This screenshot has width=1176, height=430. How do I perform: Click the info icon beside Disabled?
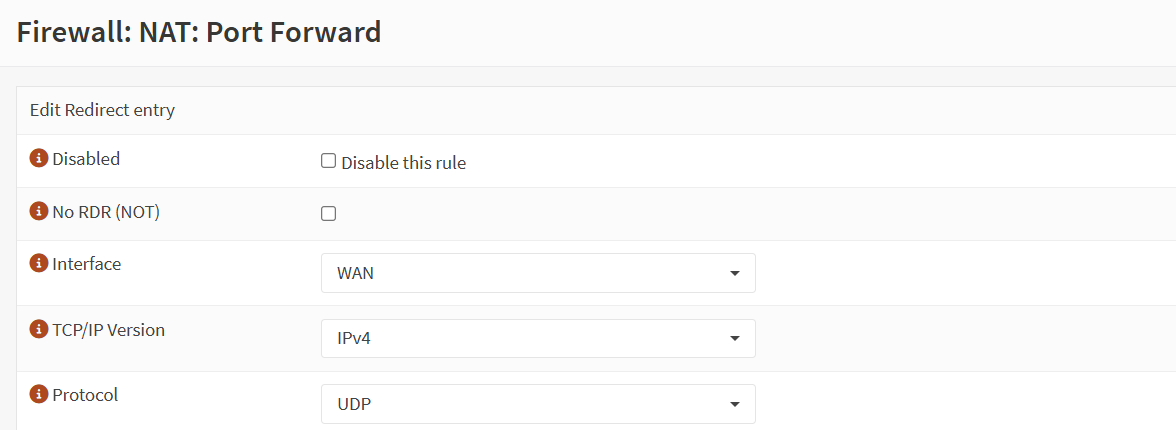[x=39, y=159]
